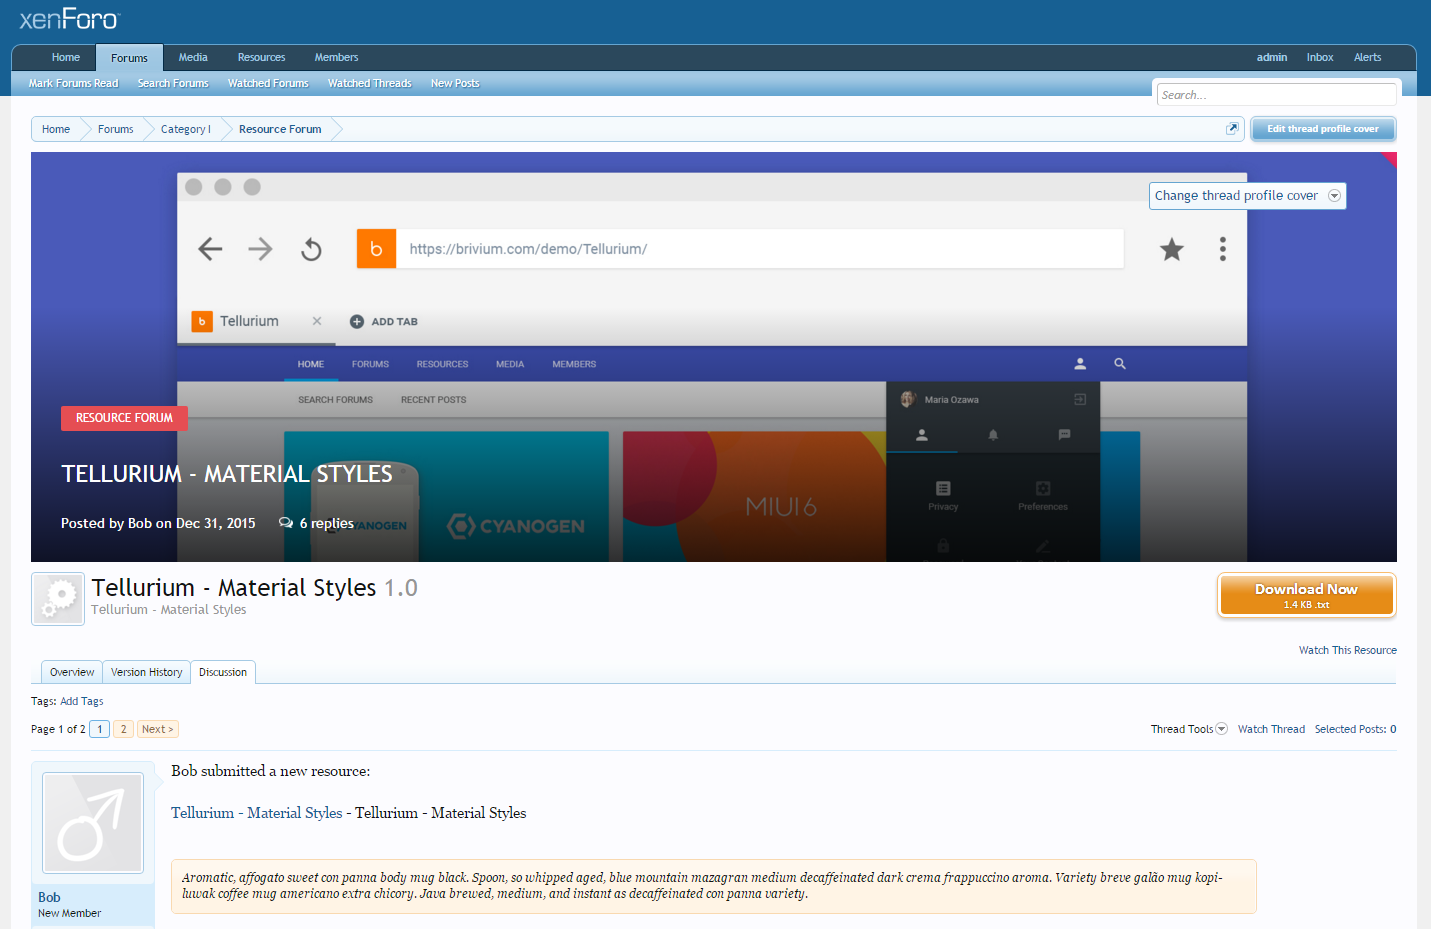This screenshot has width=1431, height=929.
Task: Click the thread cover image
Action: pyautogui.click(x=713, y=357)
